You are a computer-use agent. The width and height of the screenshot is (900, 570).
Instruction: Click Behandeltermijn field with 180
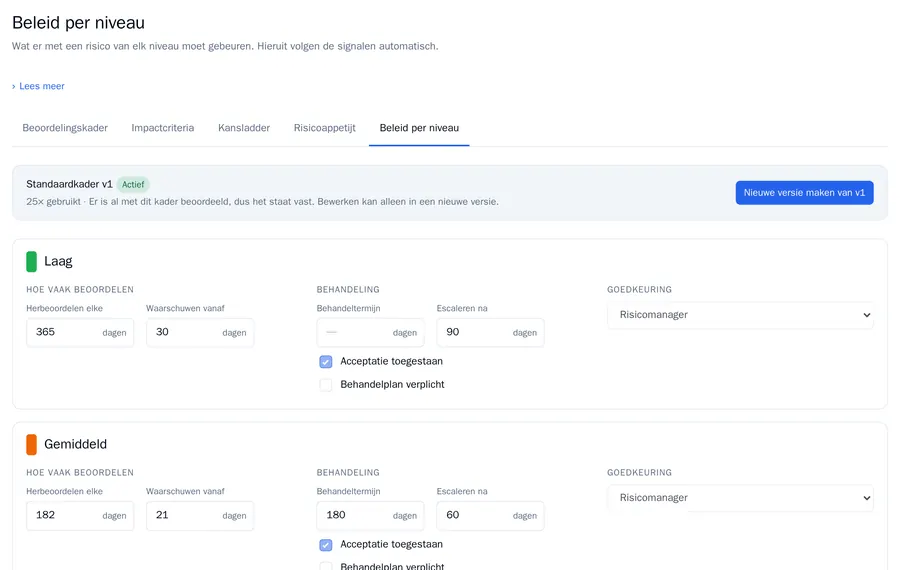[370, 515]
